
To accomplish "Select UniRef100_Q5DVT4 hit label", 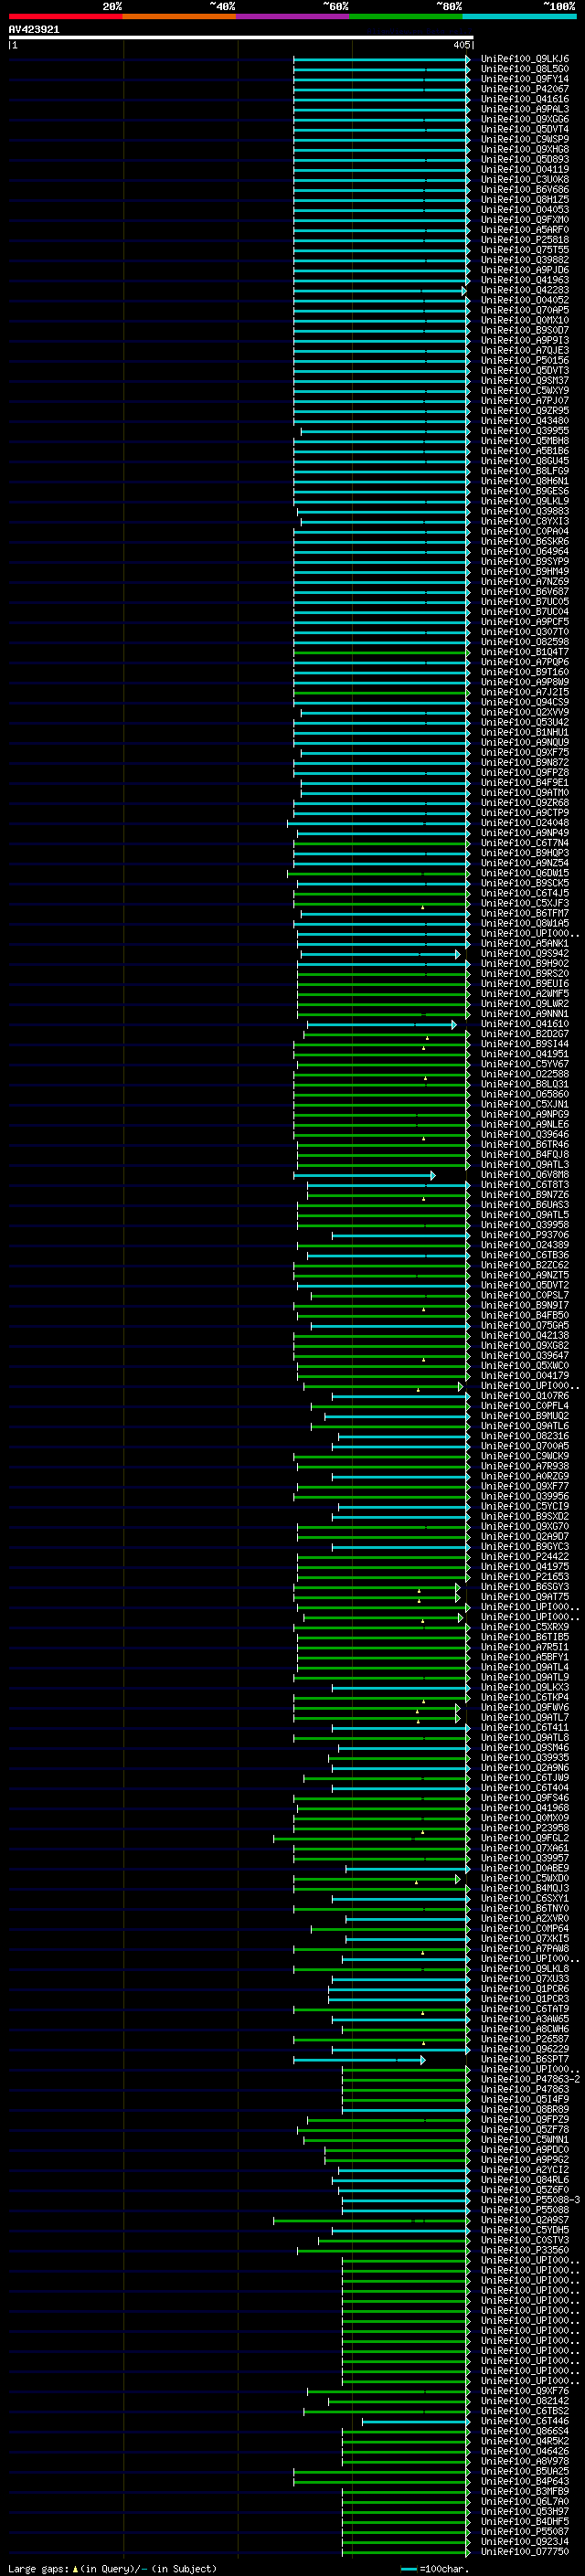I will (x=525, y=129).
